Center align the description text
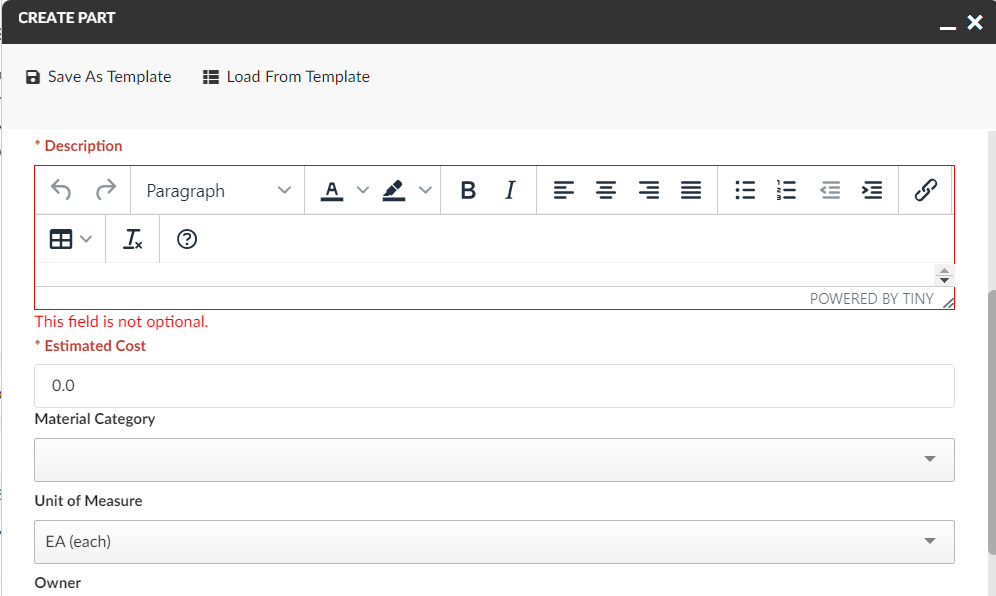 click(x=606, y=190)
